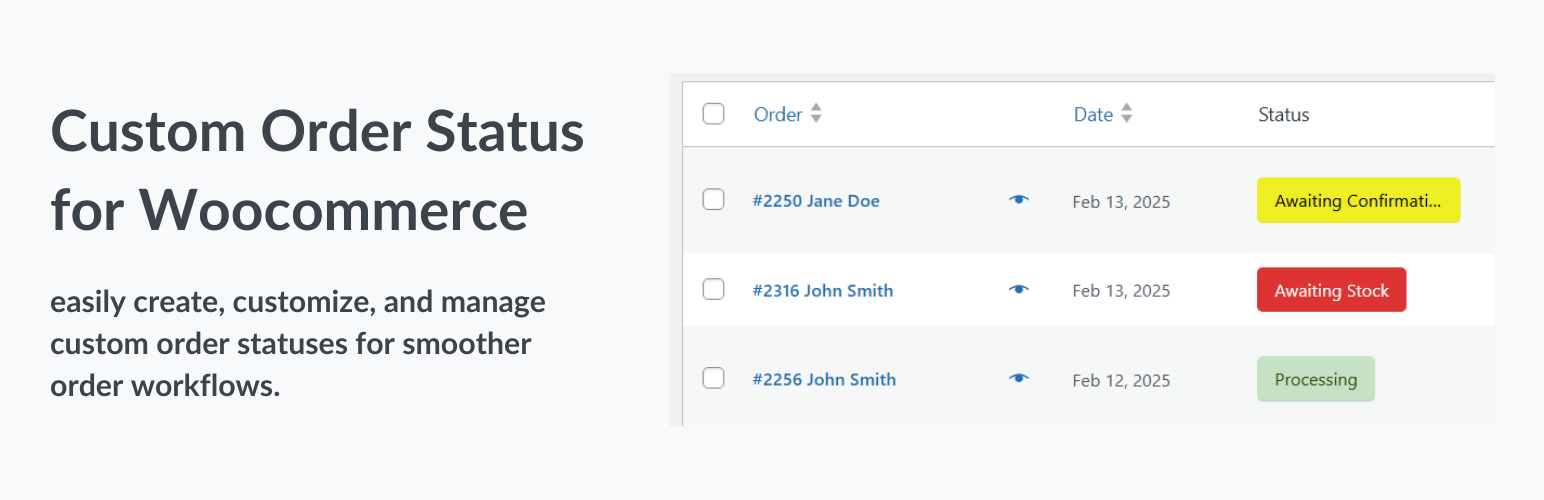Screen dimensions: 1544x500
Task: Tick the select-all orders checkbox in header
Action: coord(713,114)
